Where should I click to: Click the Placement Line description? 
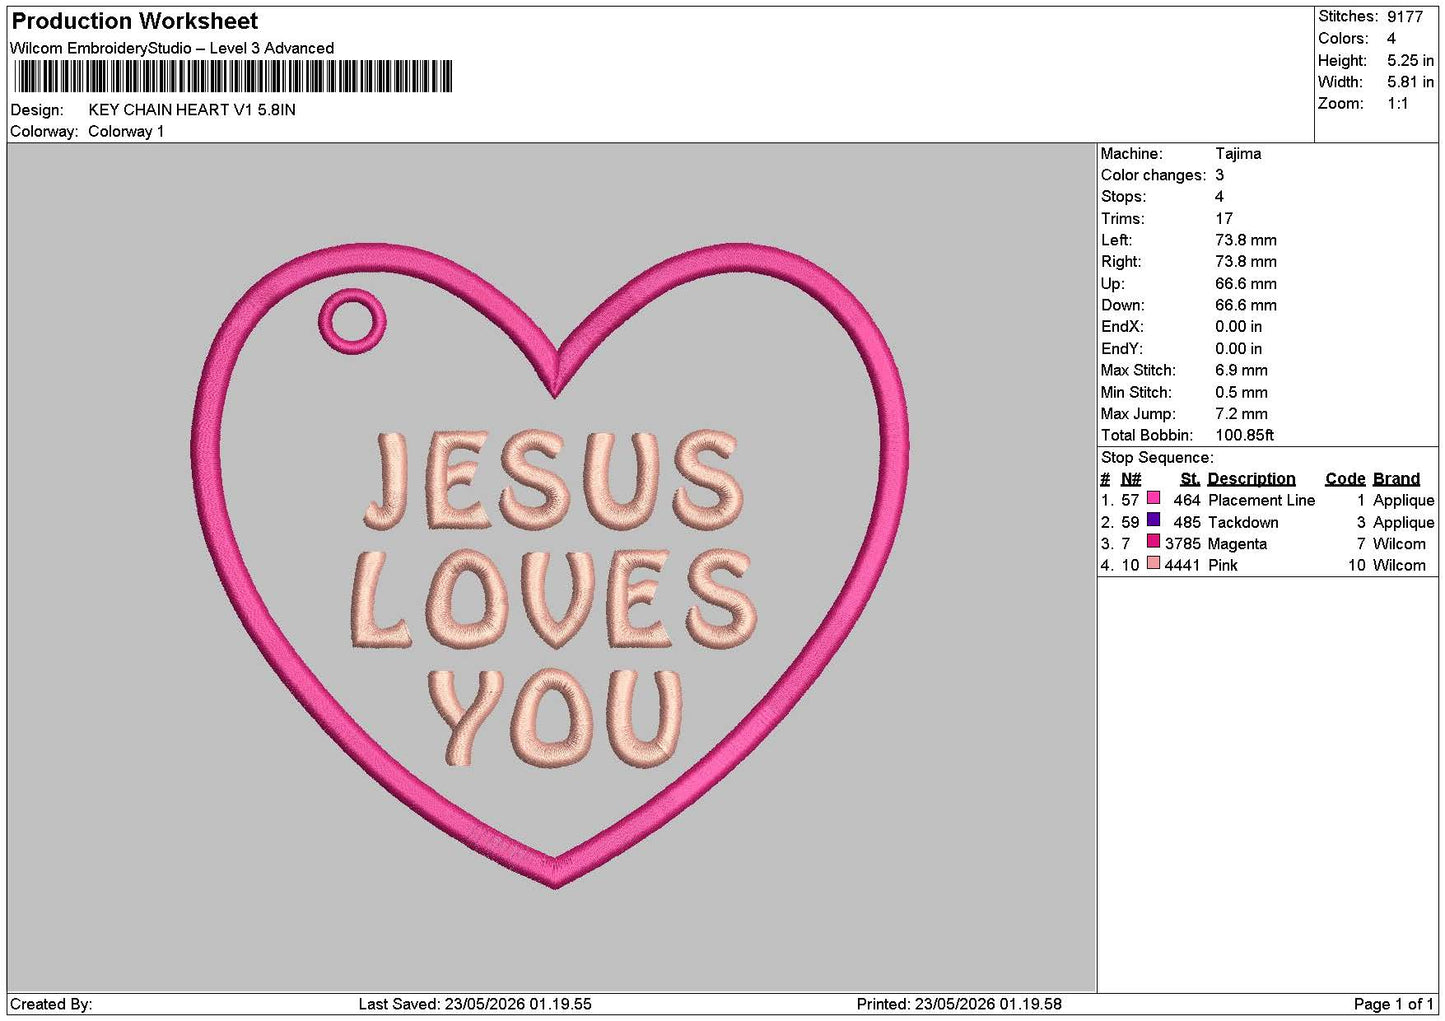click(1261, 501)
